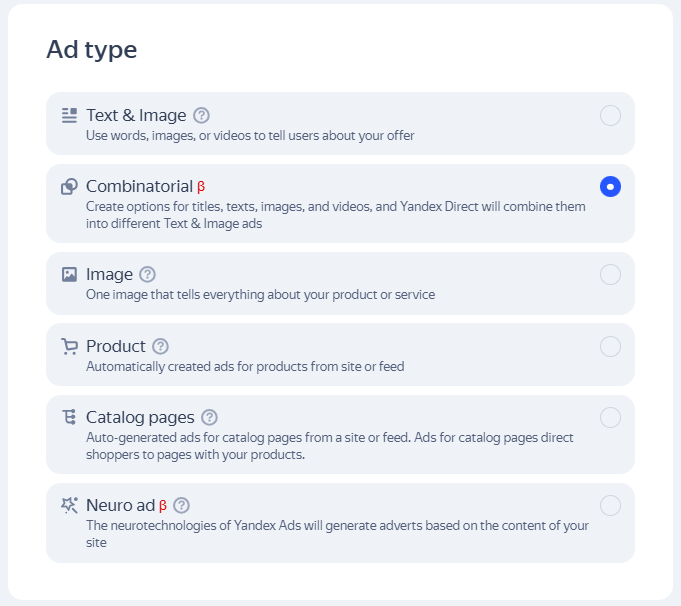Click the Product shopping cart icon
The height and width of the screenshot is (606, 681).
click(69, 346)
